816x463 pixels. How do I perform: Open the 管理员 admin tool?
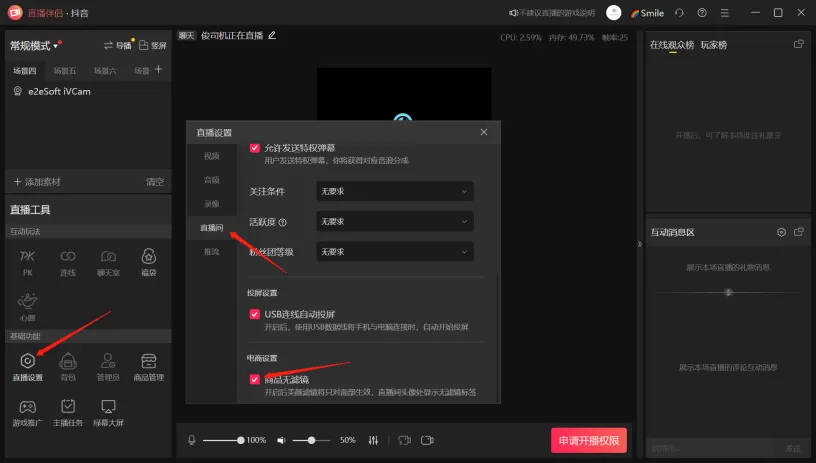108,367
